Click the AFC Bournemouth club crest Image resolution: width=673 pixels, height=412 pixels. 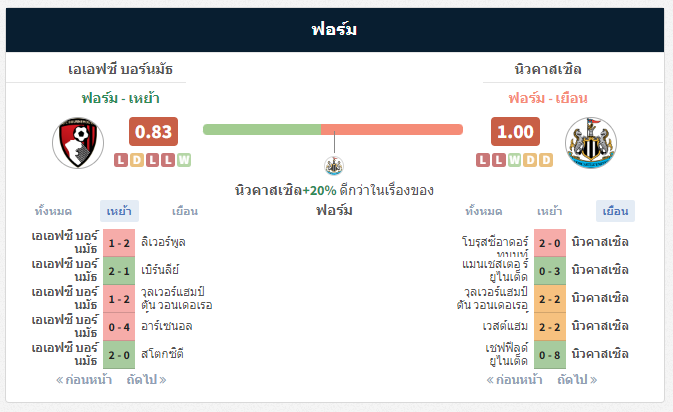pos(78,143)
